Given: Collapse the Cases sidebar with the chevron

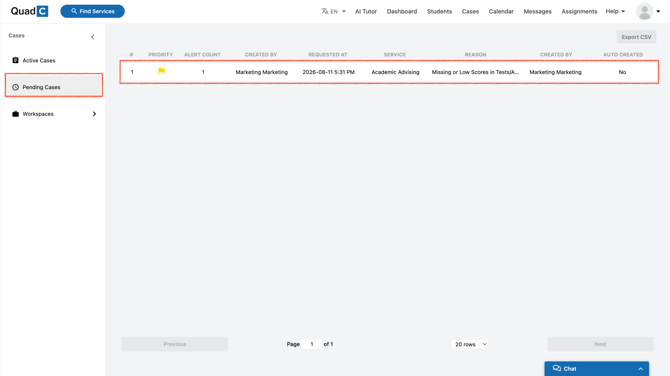Looking at the screenshot, I should click(x=93, y=37).
